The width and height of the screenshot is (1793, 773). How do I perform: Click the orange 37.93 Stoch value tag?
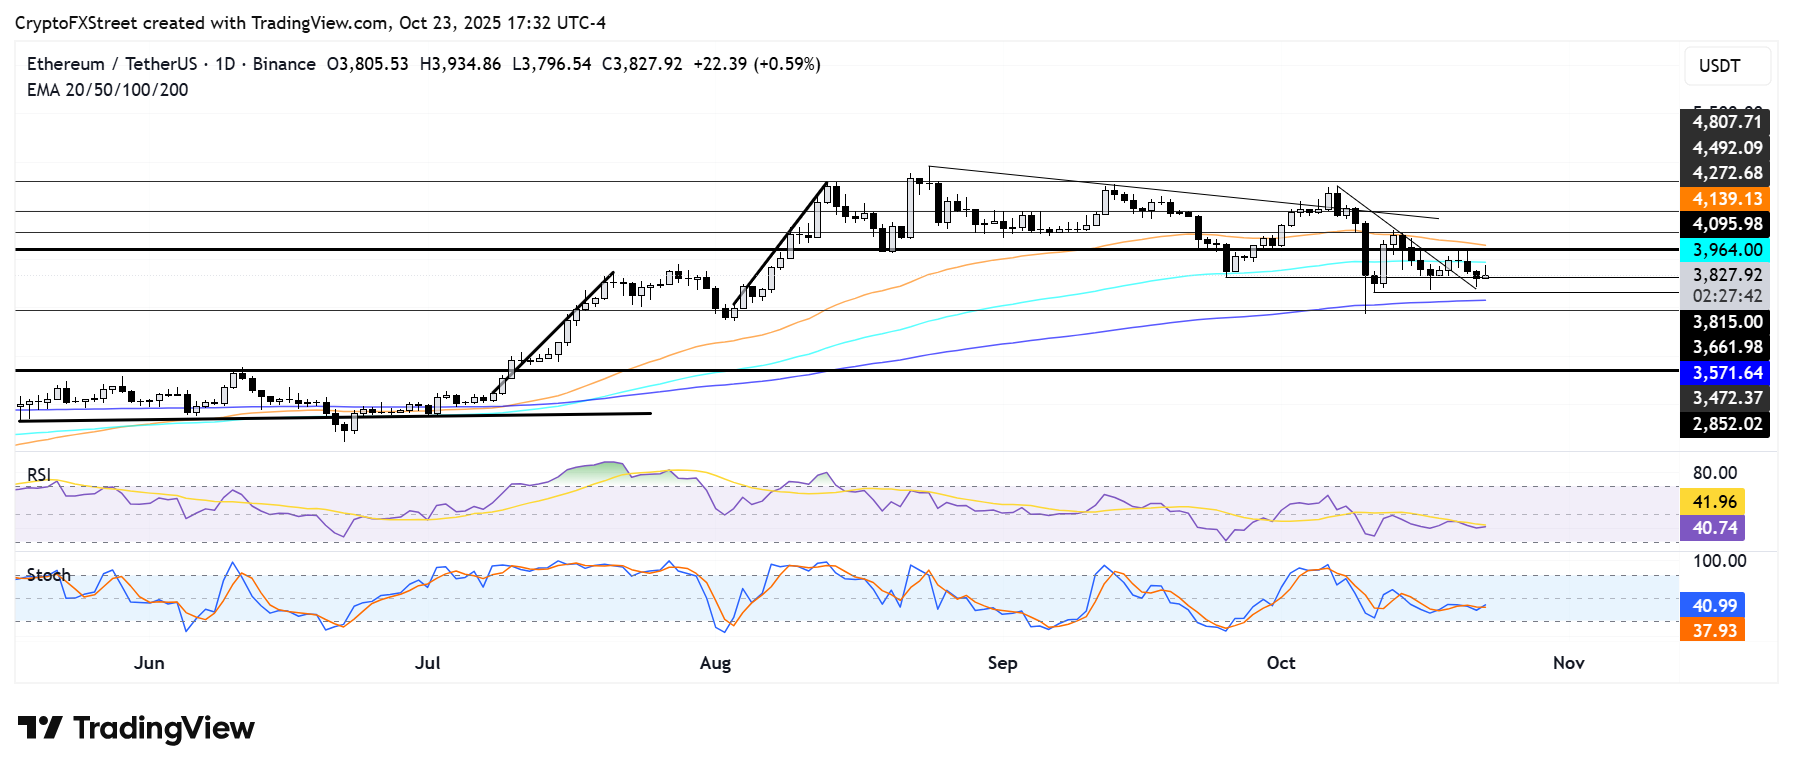(x=1713, y=631)
